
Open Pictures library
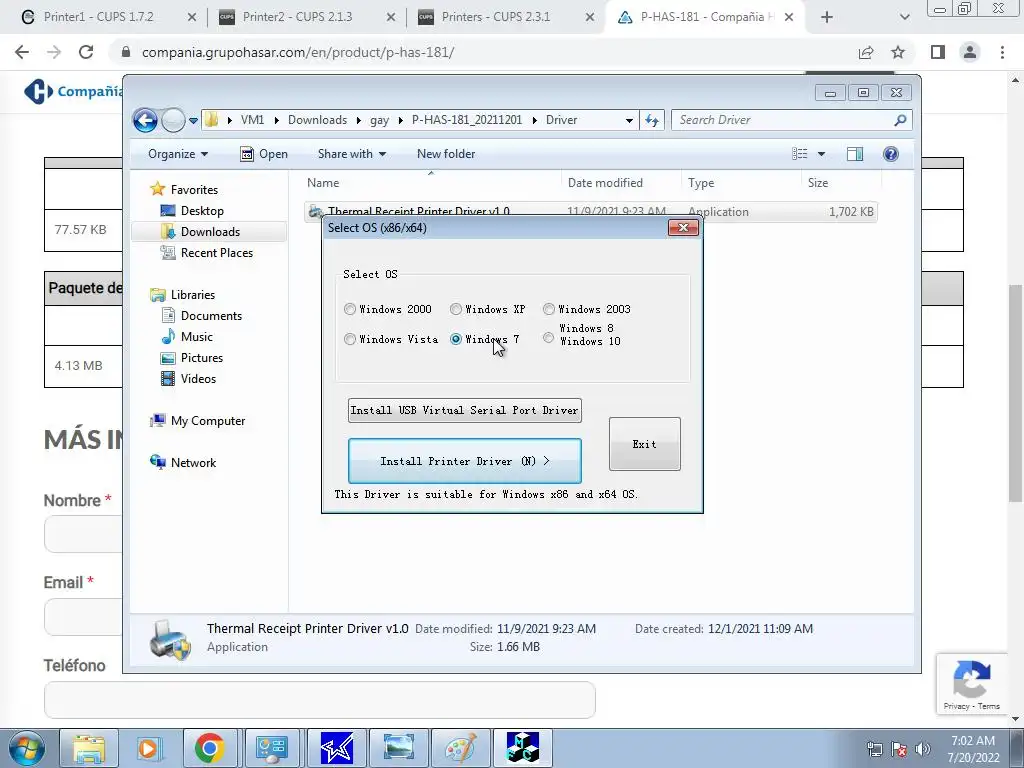click(x=202, y=358)
